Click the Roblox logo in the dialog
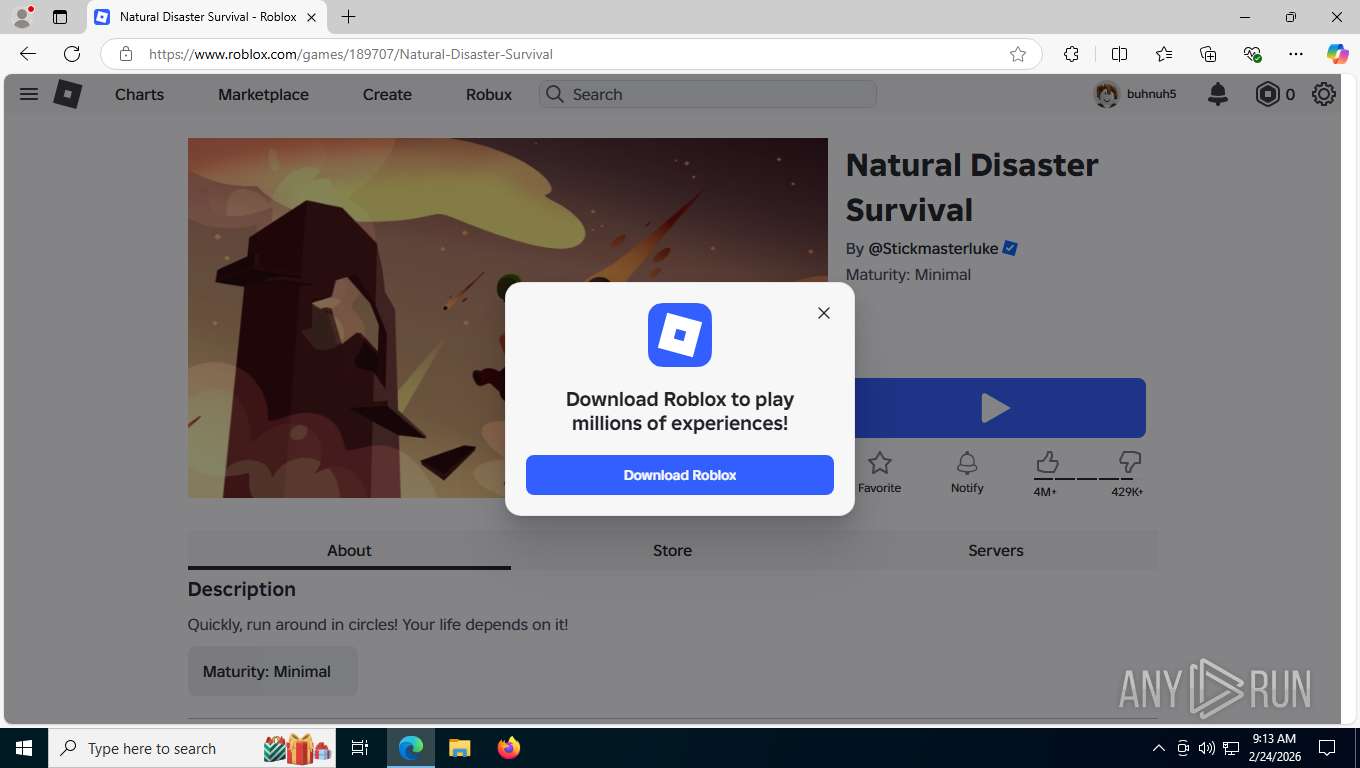 (680, 335)
